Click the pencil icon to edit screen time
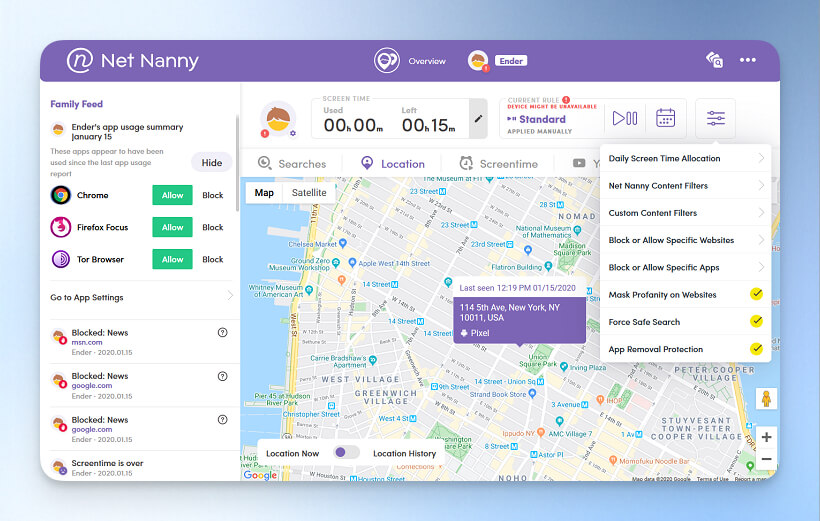 [478, 119]
